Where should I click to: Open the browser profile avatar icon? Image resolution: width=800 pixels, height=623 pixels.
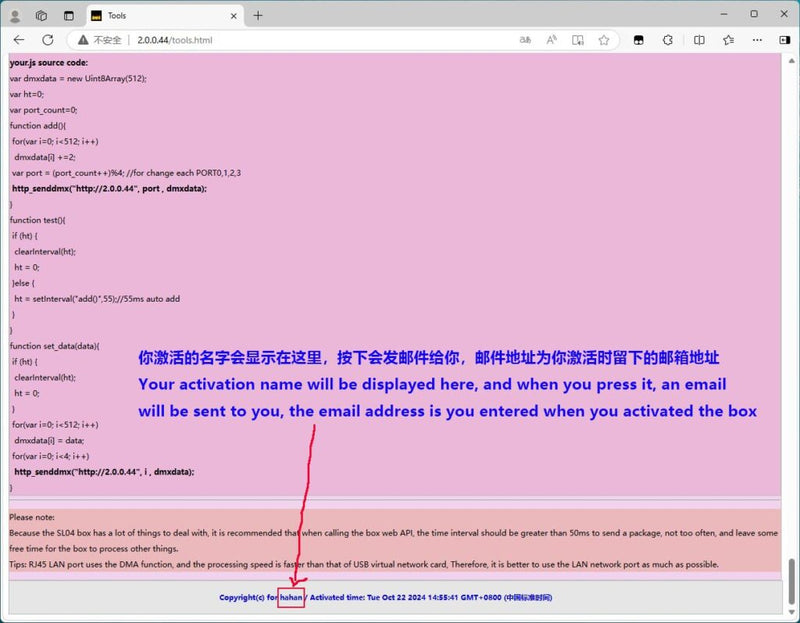pyautogui.click(x=15, y=16)
